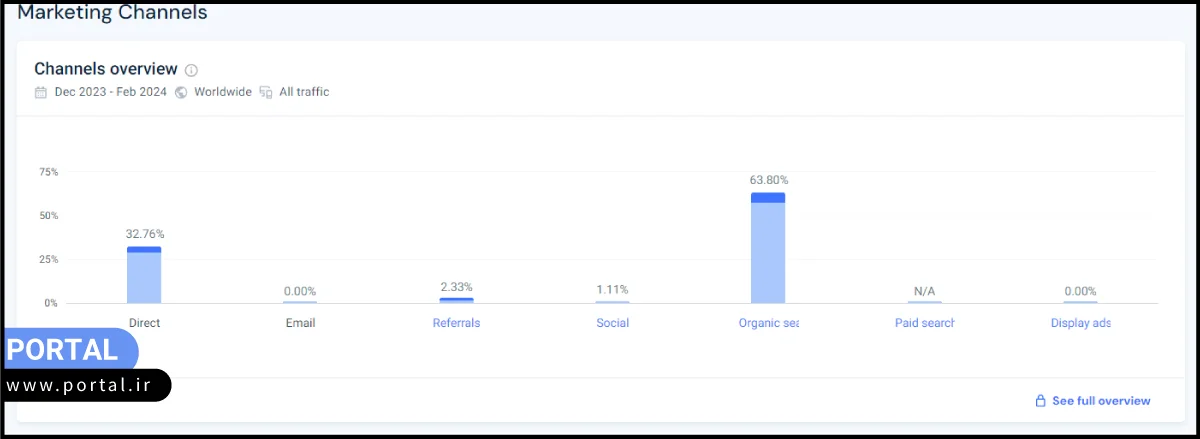Click the Direct traffic bar in chart
The height and width of the screenshot is (439, 1200).
[x=144, y=275]
